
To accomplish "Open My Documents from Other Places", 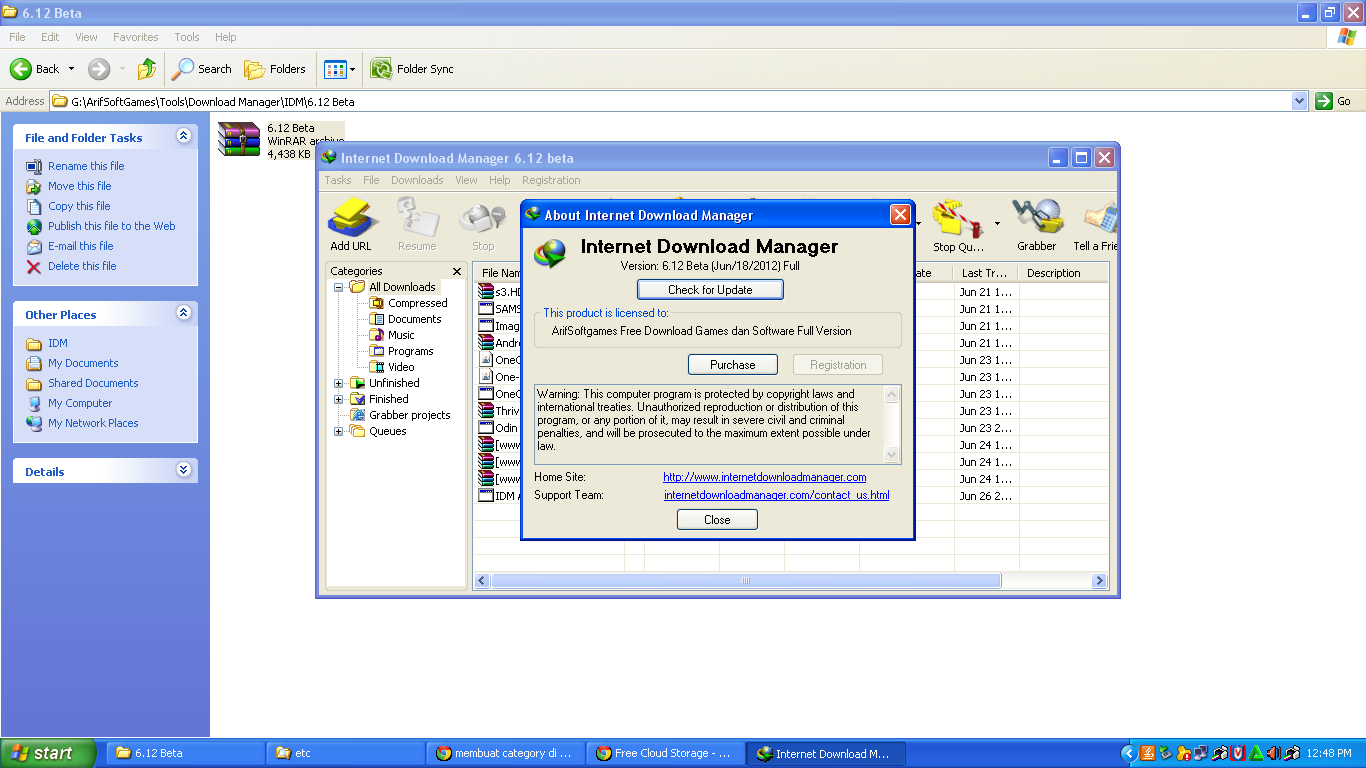I will point(83,363).
